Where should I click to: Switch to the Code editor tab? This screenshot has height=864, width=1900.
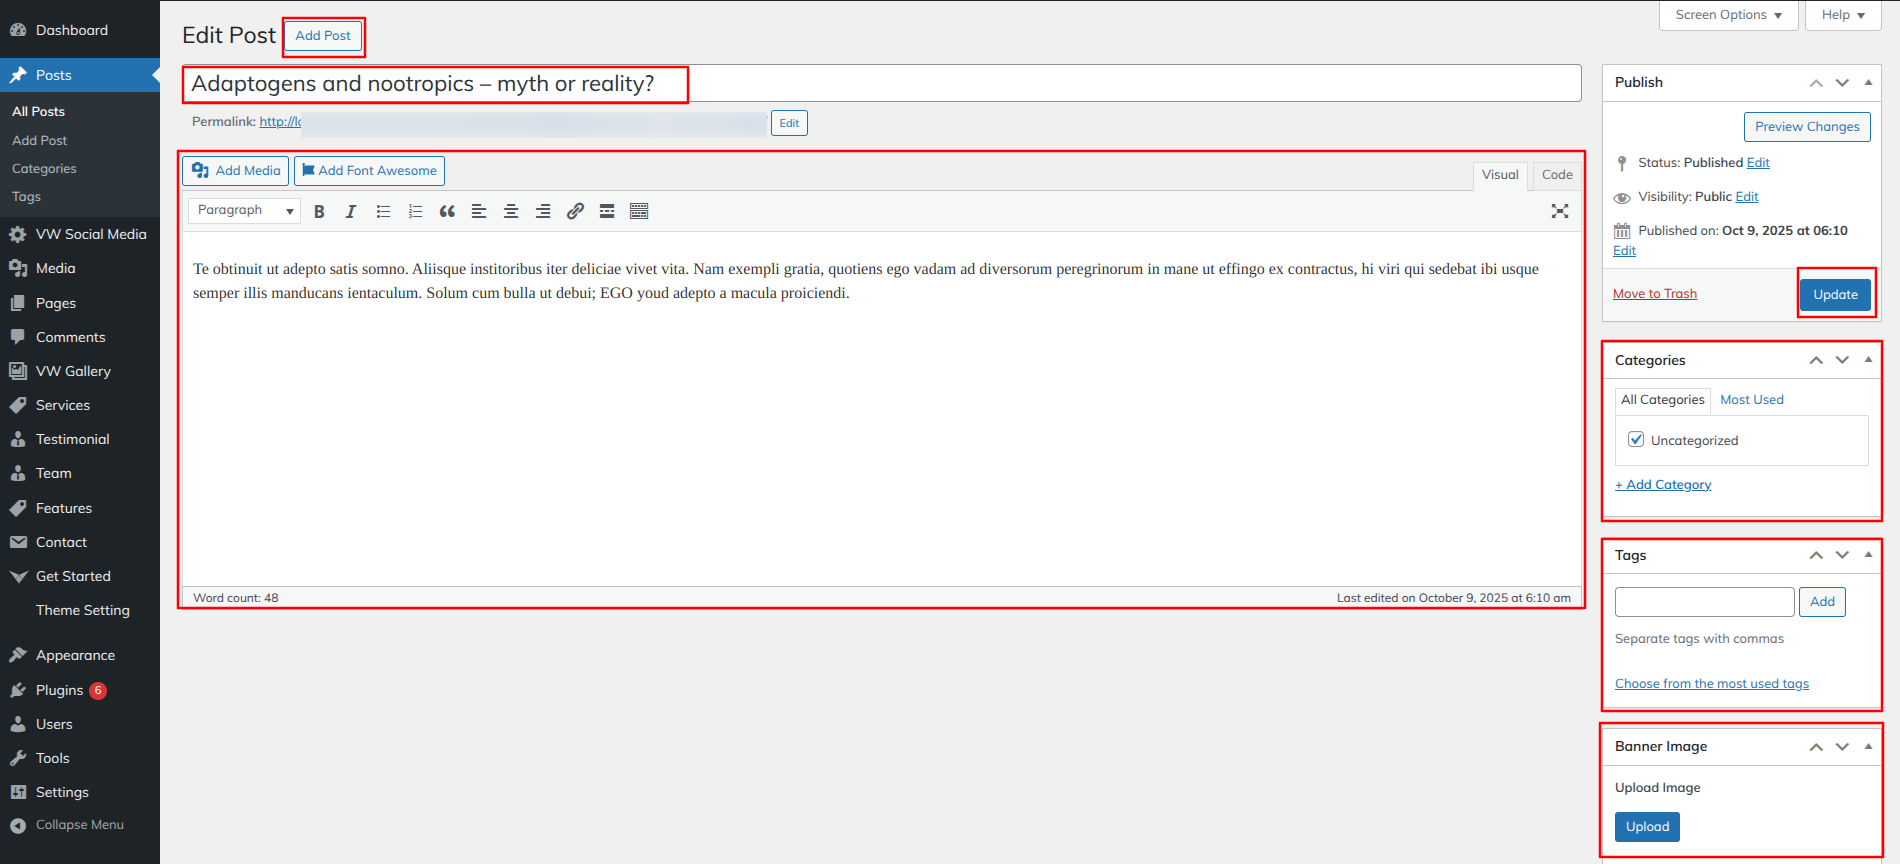pos(1556,175)
